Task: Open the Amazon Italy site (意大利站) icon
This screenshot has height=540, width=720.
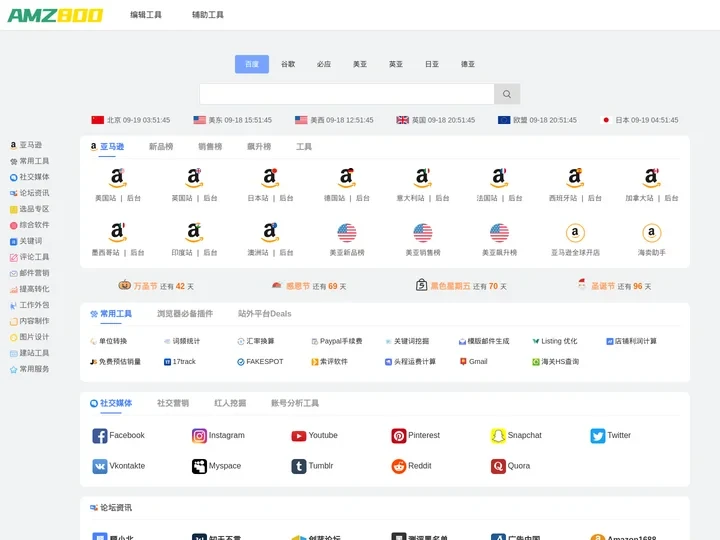Action: coord(422,178)
